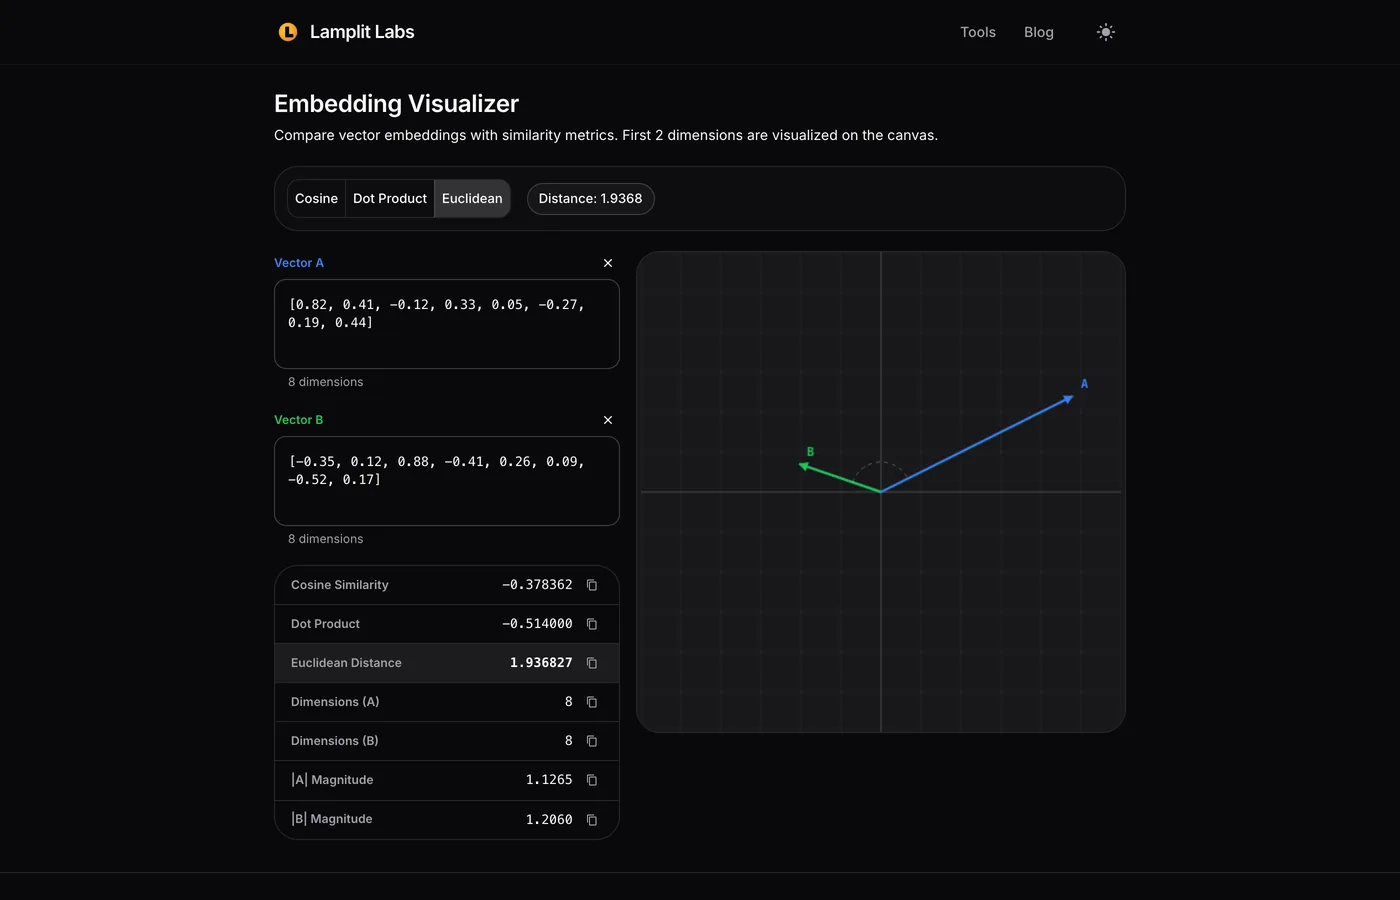
Task: Click the Dot Product result row label
Action: pyautogui.click(x=325, y=624)
